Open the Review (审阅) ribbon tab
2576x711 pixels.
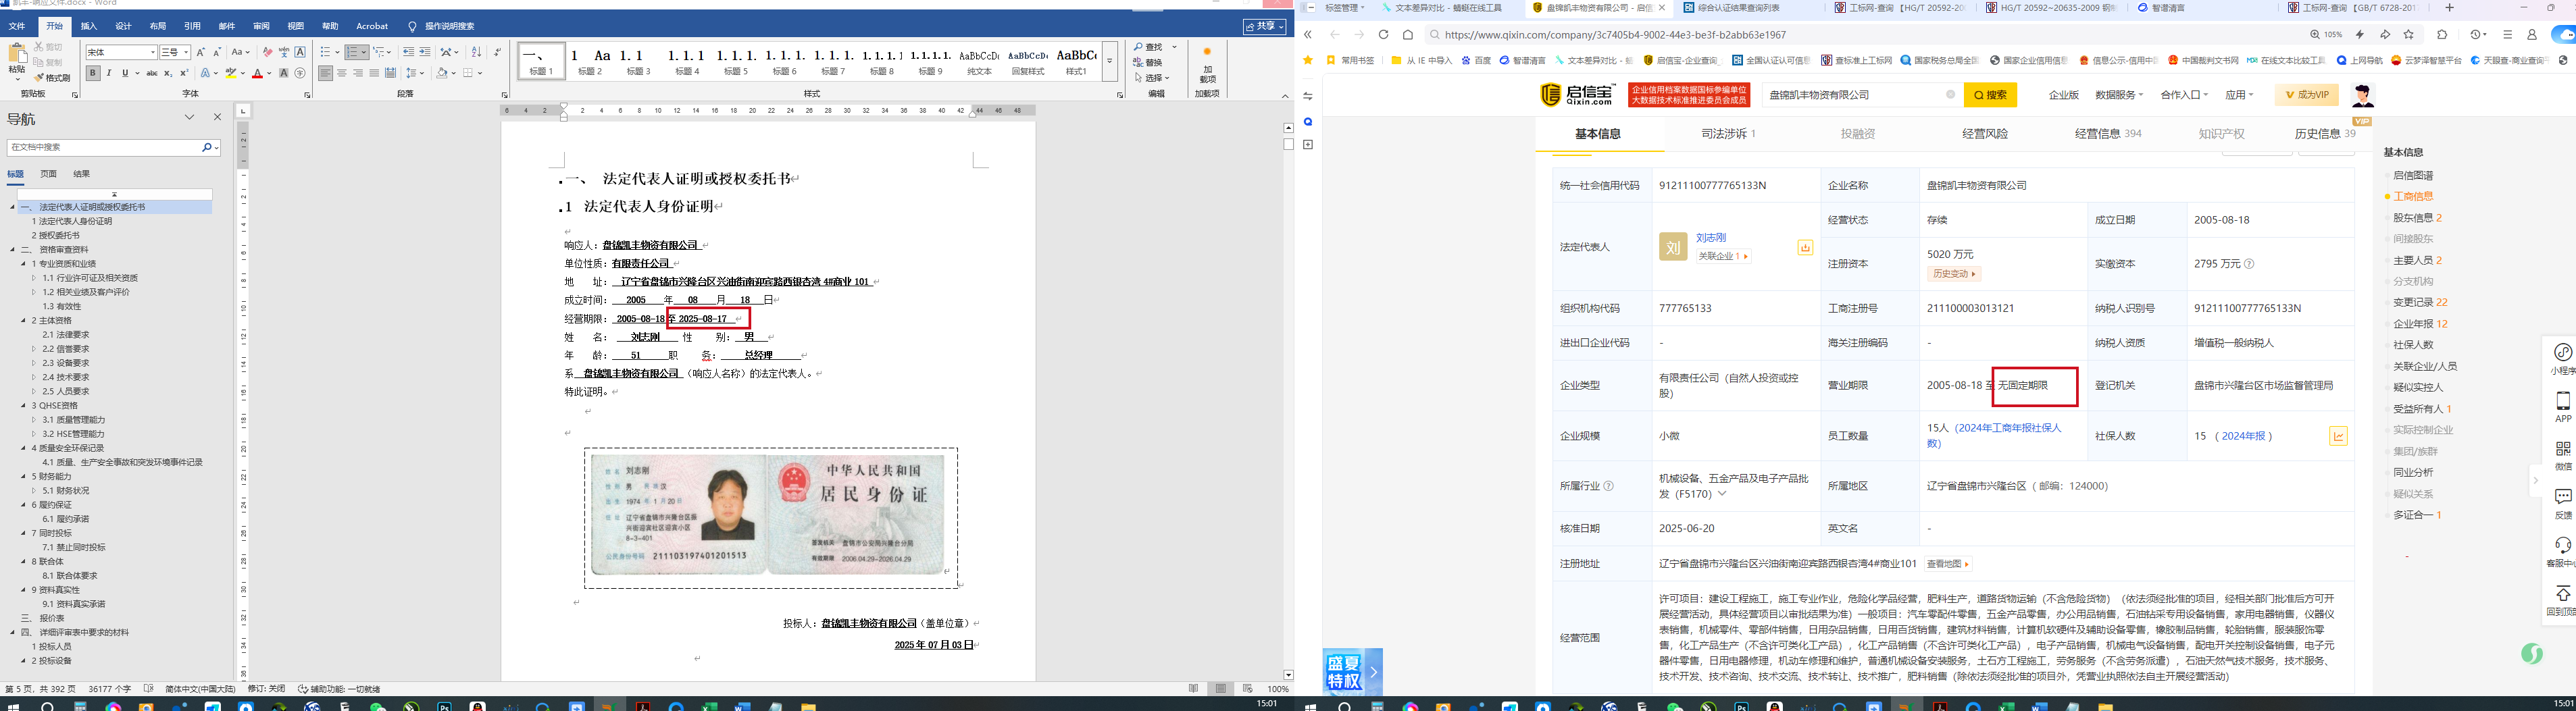[262, 26]
